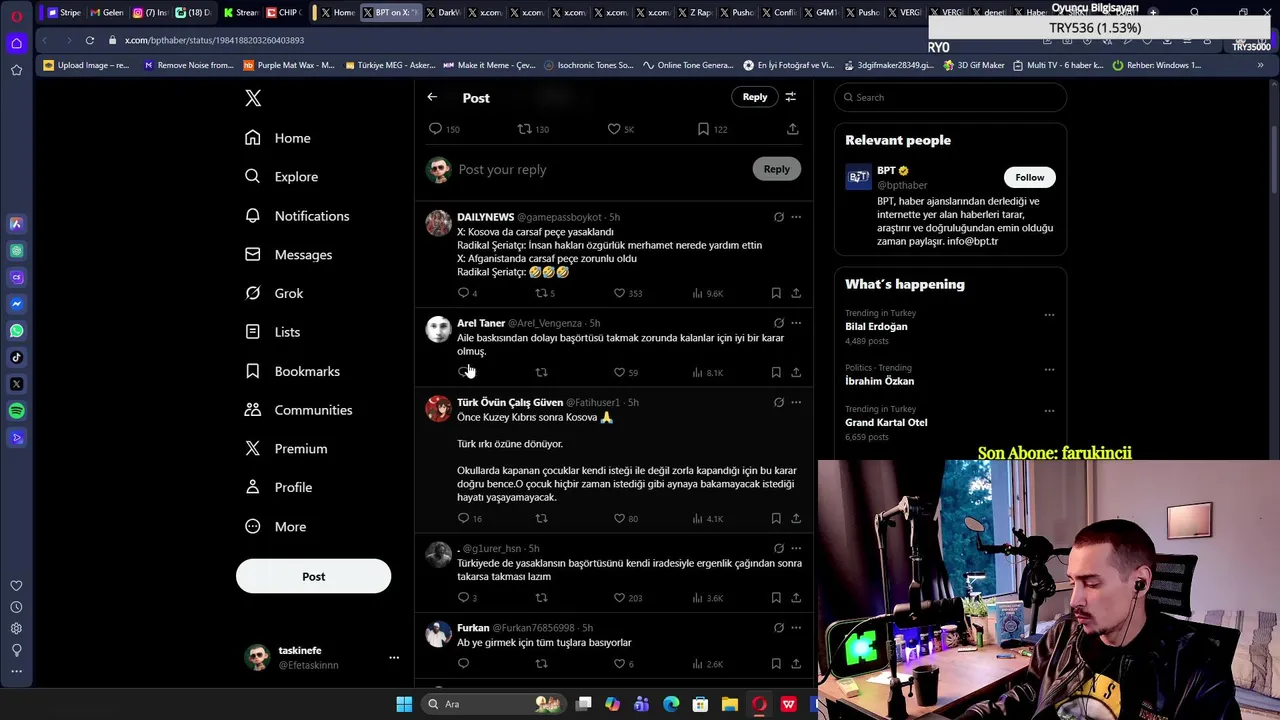Click taskbar search box Ara
The image size is (1280, 720).
click(x=493, y=704)
